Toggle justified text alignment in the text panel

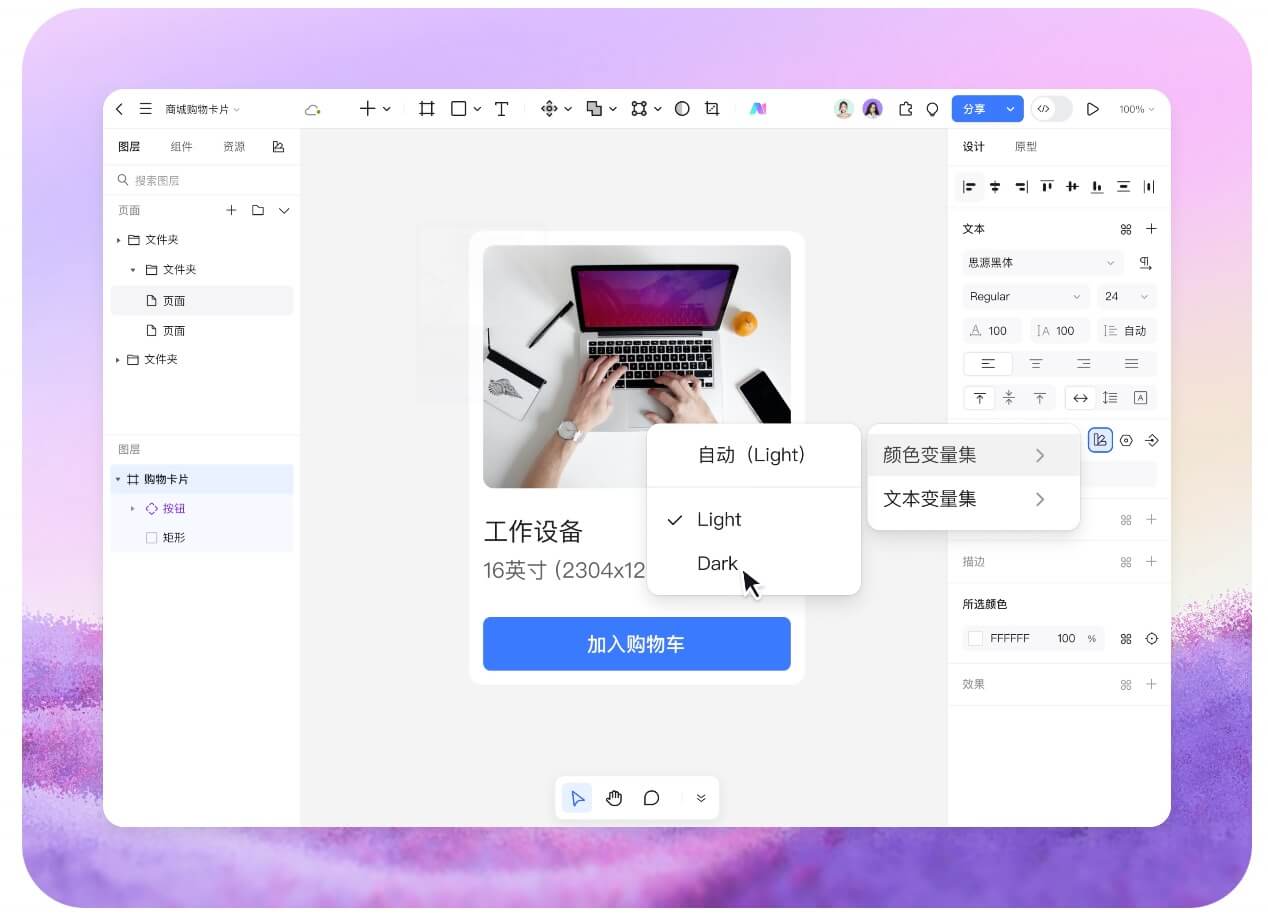(x=1131, y=363)
